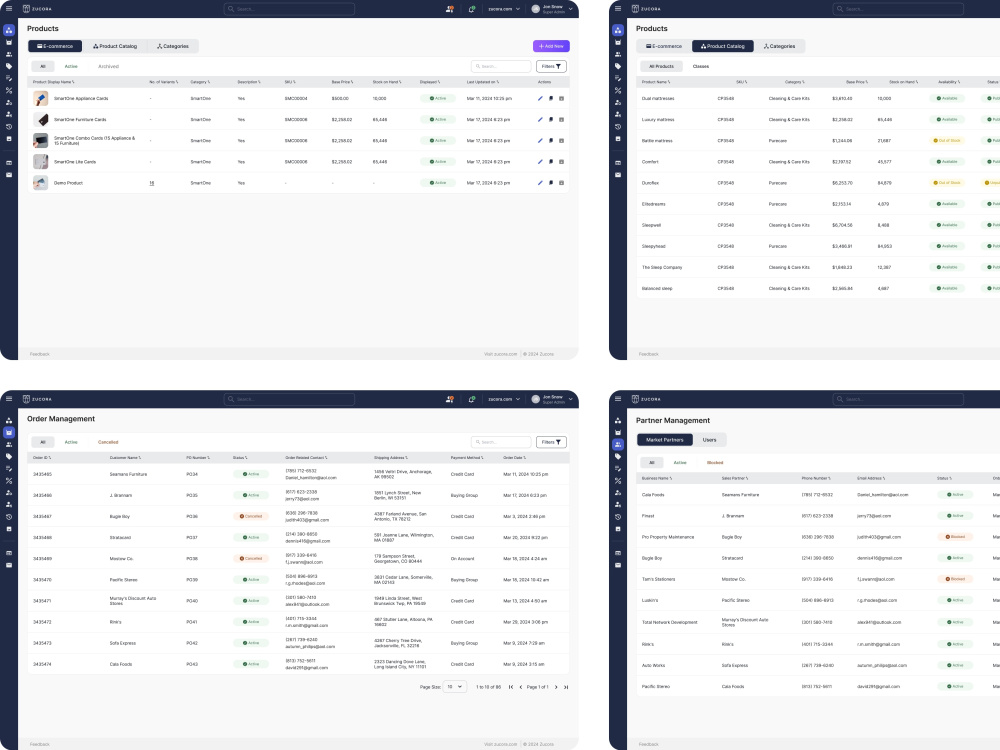
Task: Click cart icon in E-commerce products sidebar
Action: (9, 42)
